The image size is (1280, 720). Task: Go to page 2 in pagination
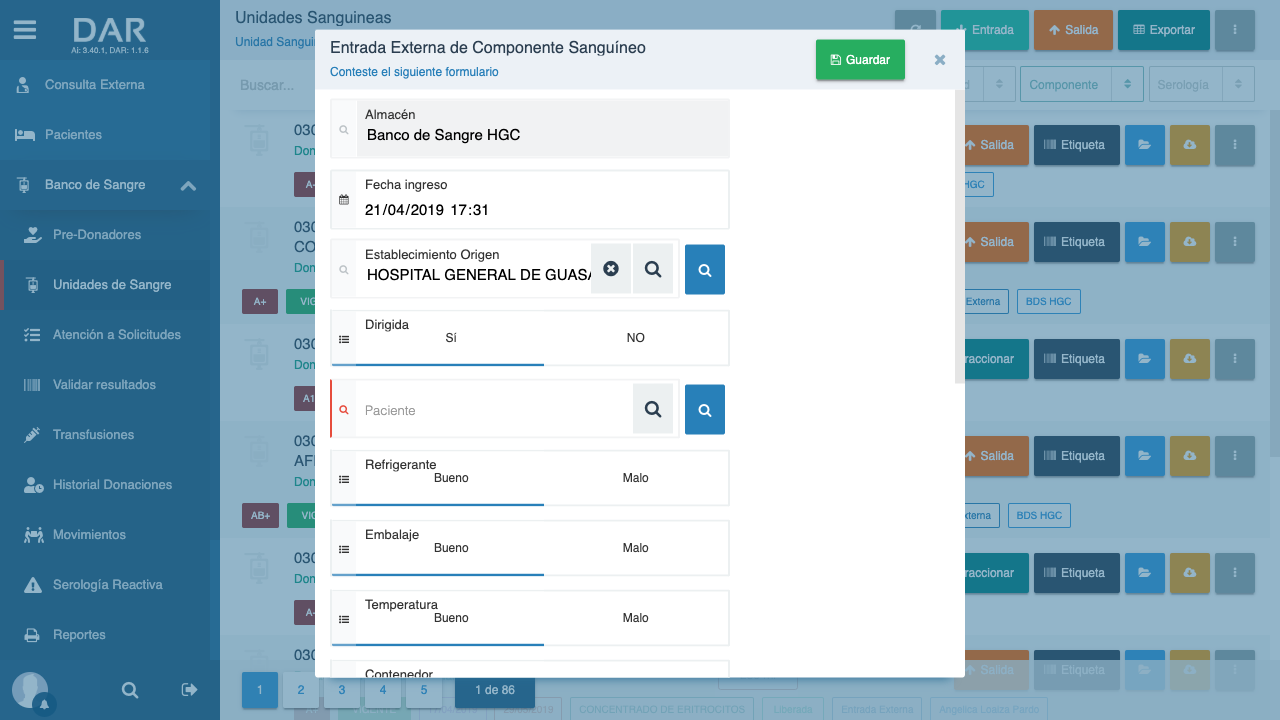coord(300,690)
